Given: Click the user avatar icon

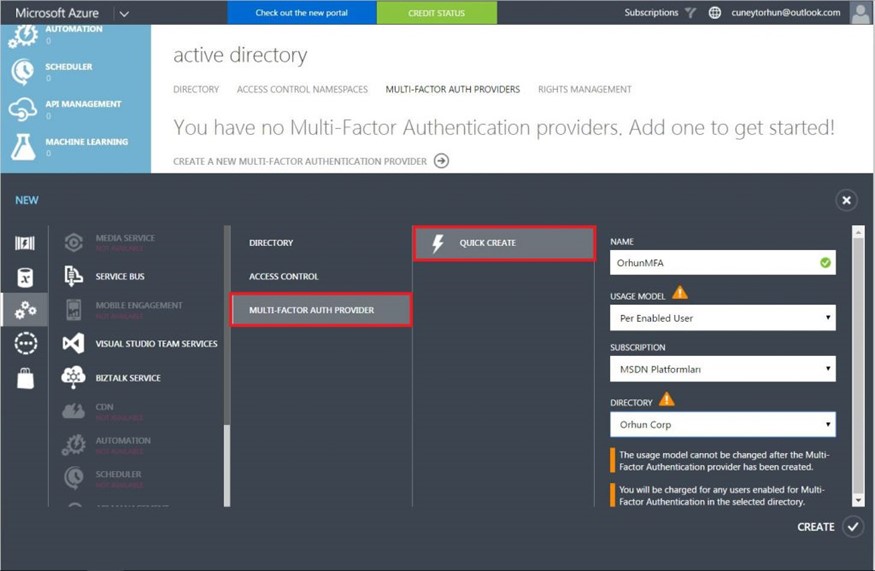Looking at the screenshot, I should (x=860, y=13).
